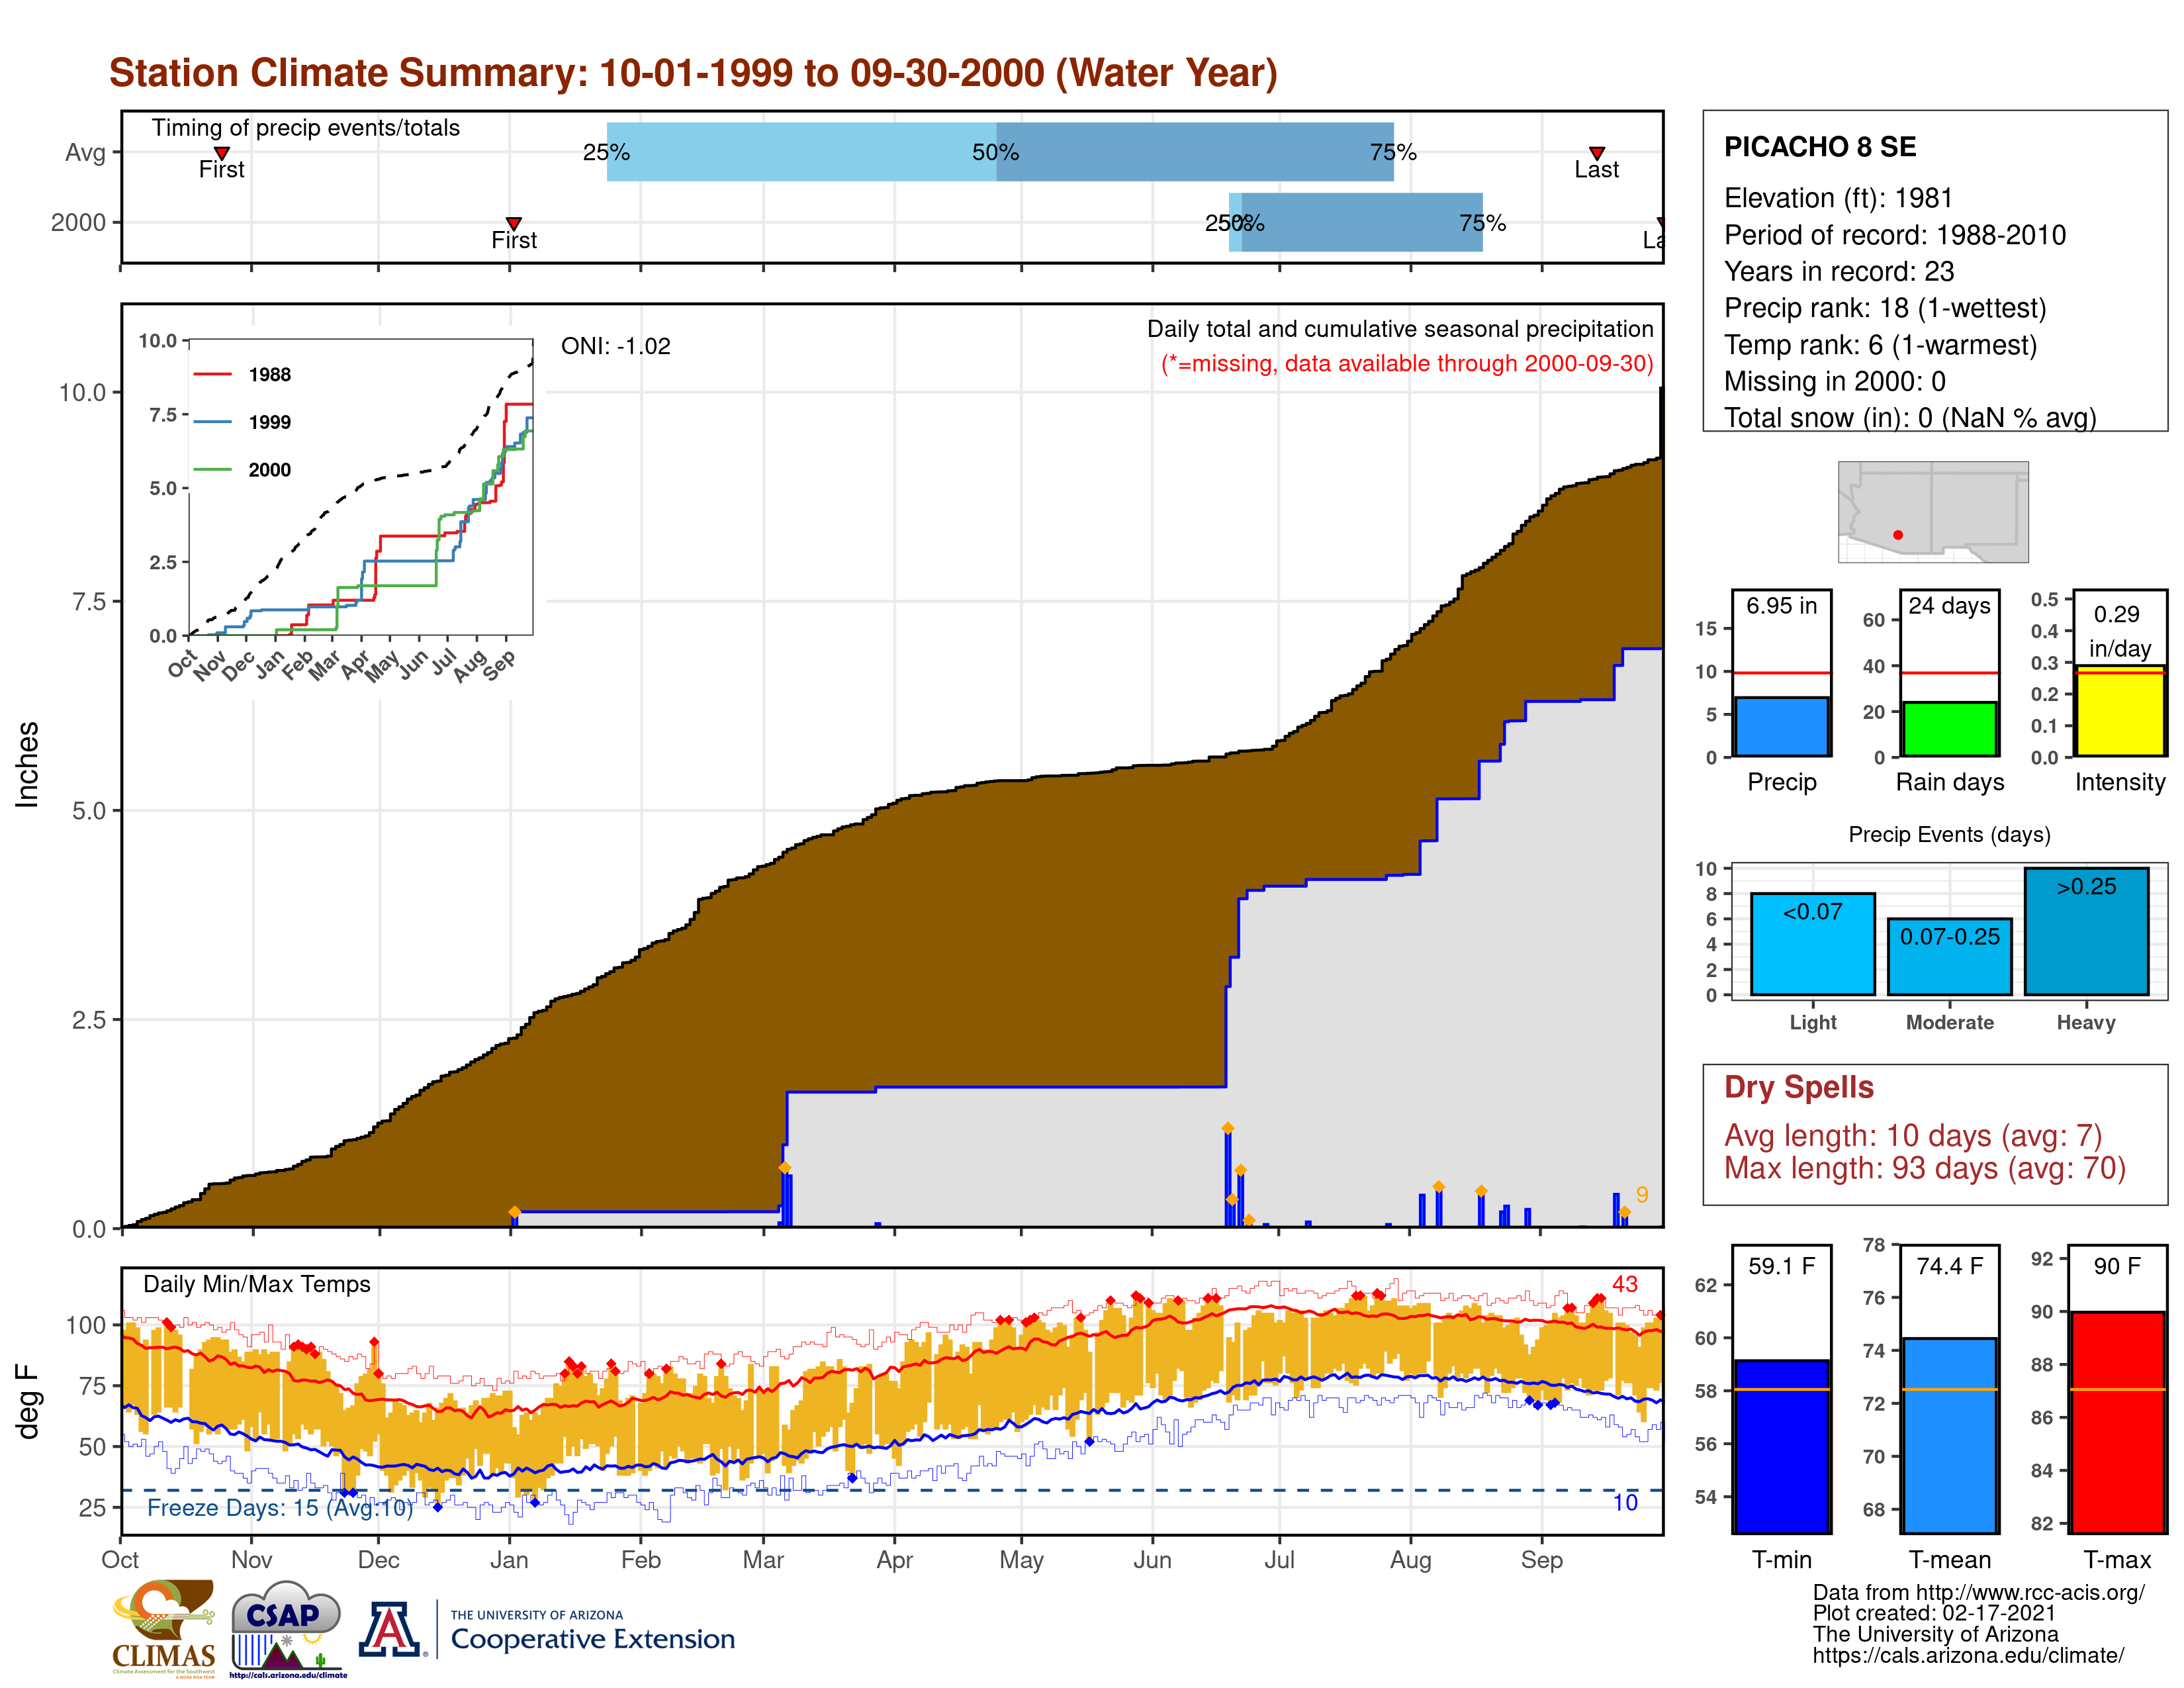Click the green Rain days bar
Viewport: 2184px width, 1688px height.
pyautogui.click(x=1949, y=729)
